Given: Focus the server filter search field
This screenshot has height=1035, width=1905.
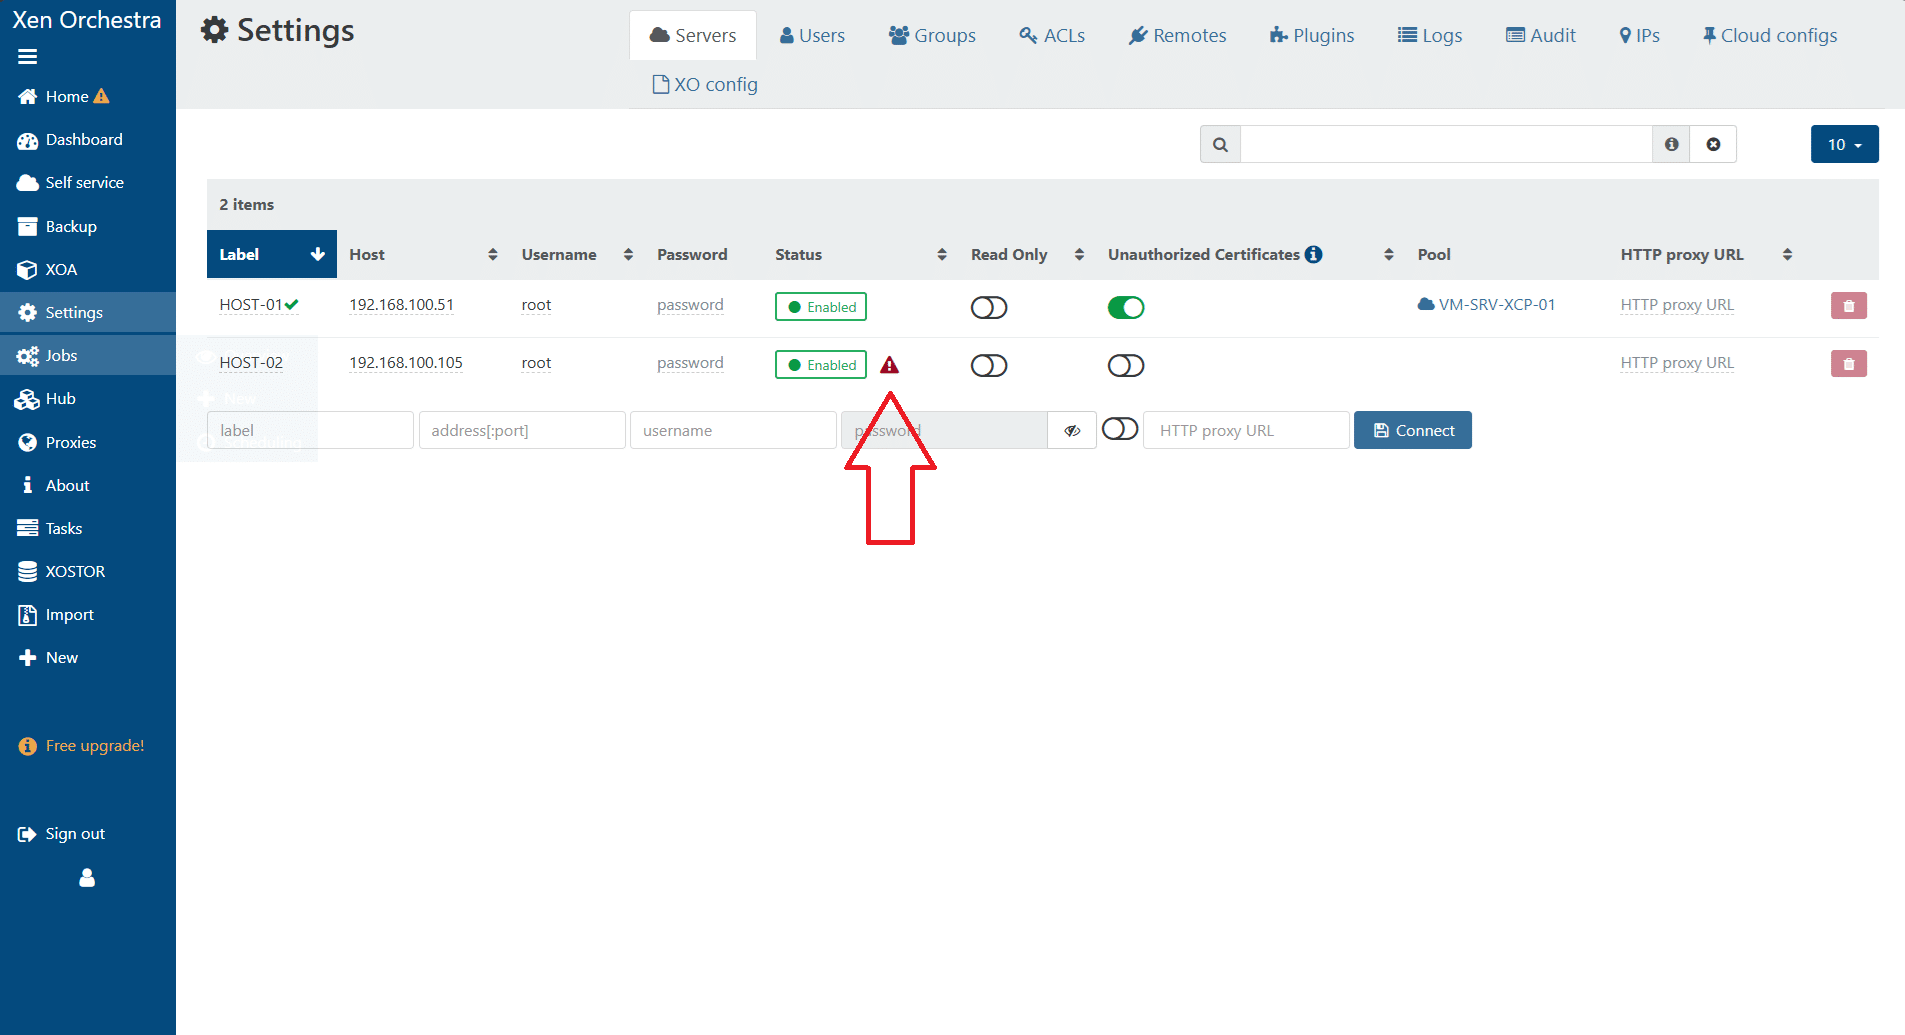Looking at the screenshot, I should tap(1446, 144).
